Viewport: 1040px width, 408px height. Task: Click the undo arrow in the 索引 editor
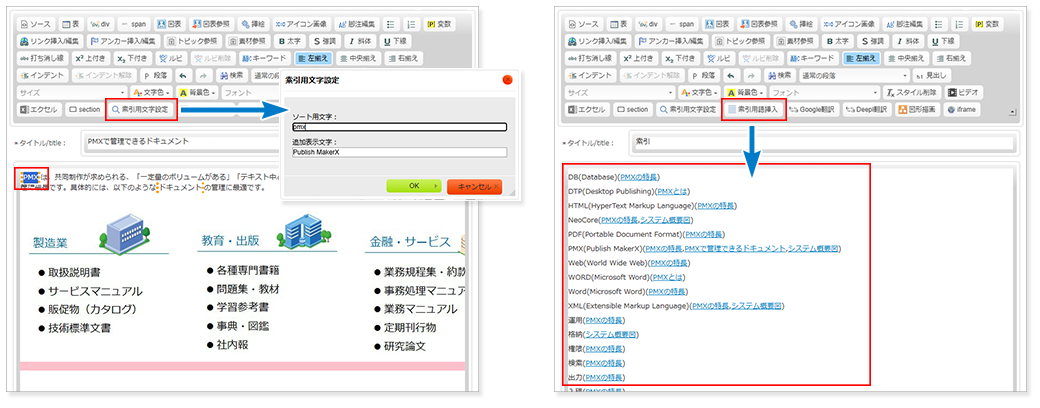pyautogui.click(x=730, y=75)
